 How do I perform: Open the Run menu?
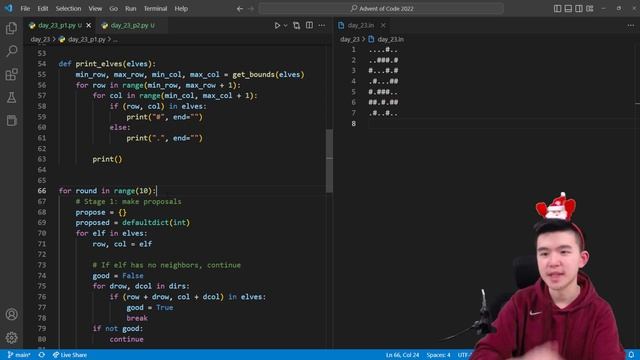coord(131,9)
